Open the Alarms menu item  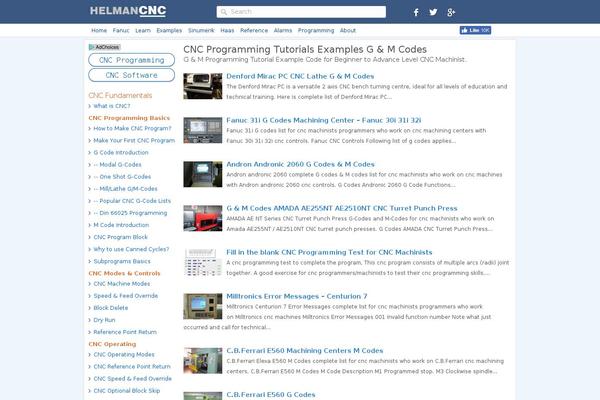click(283, 30)
